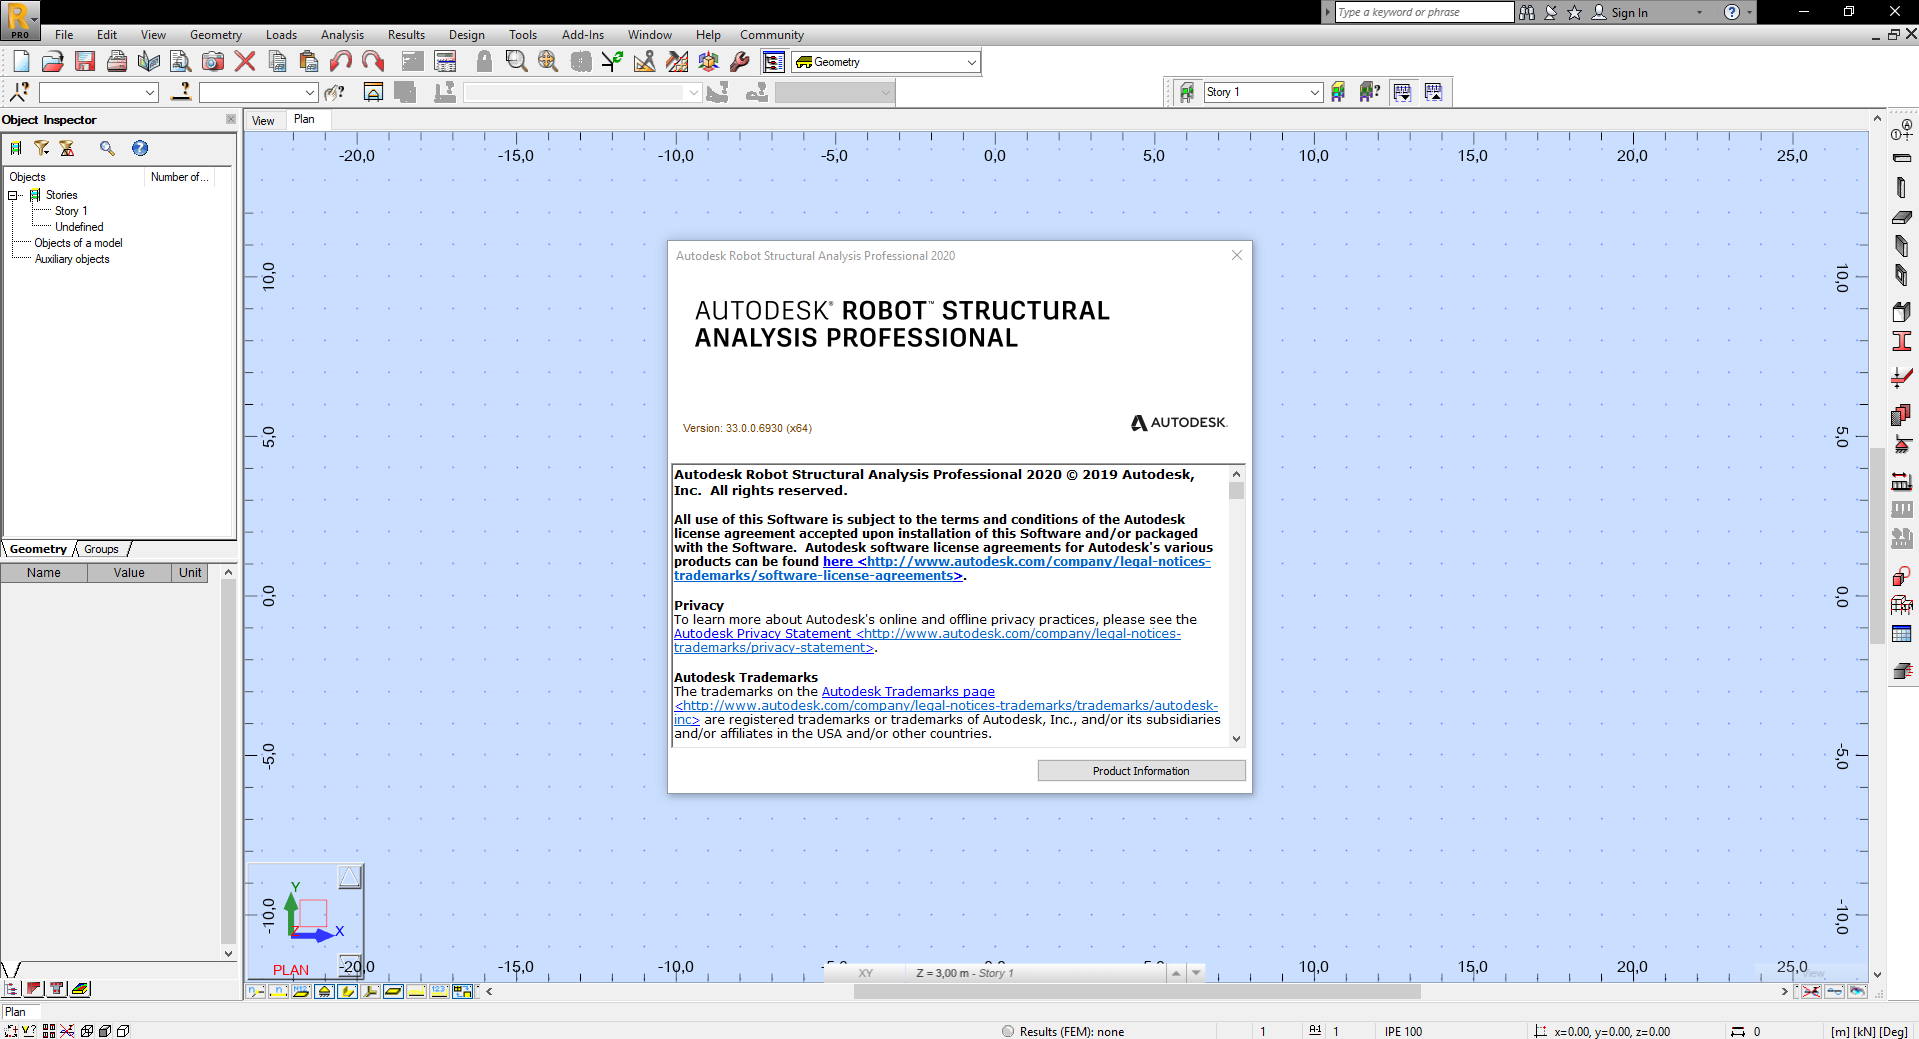1919x1039 pixels.
Task: Click the Redo arrow icon
Action: tap(373, 62)
